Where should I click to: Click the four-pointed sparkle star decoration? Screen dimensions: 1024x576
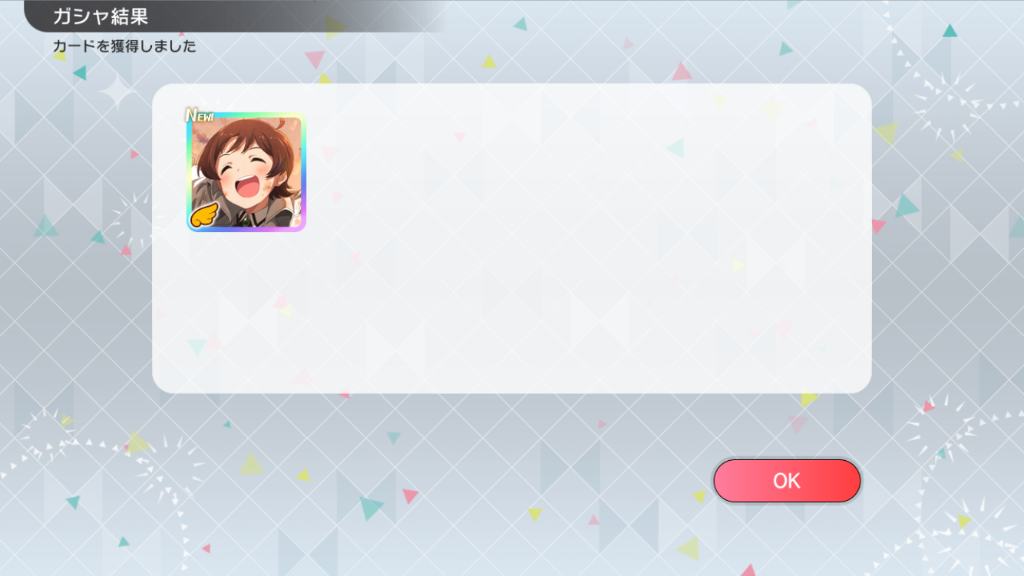tap(118, 91)
